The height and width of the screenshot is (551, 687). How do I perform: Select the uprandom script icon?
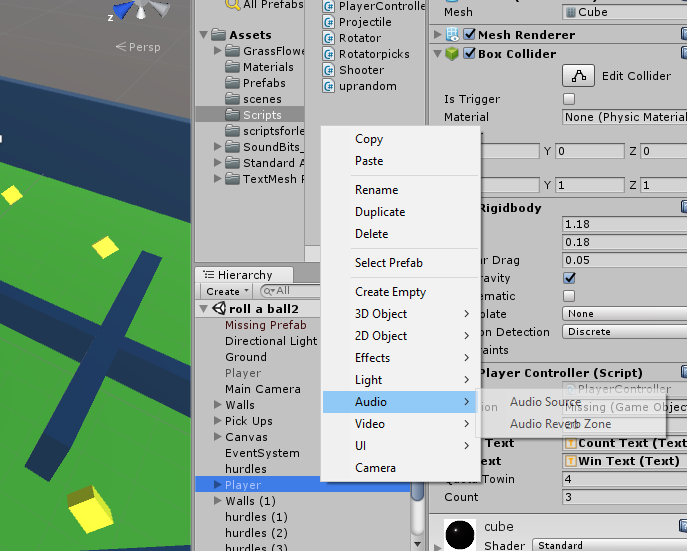pyautogui.click(x=328, y=86)
